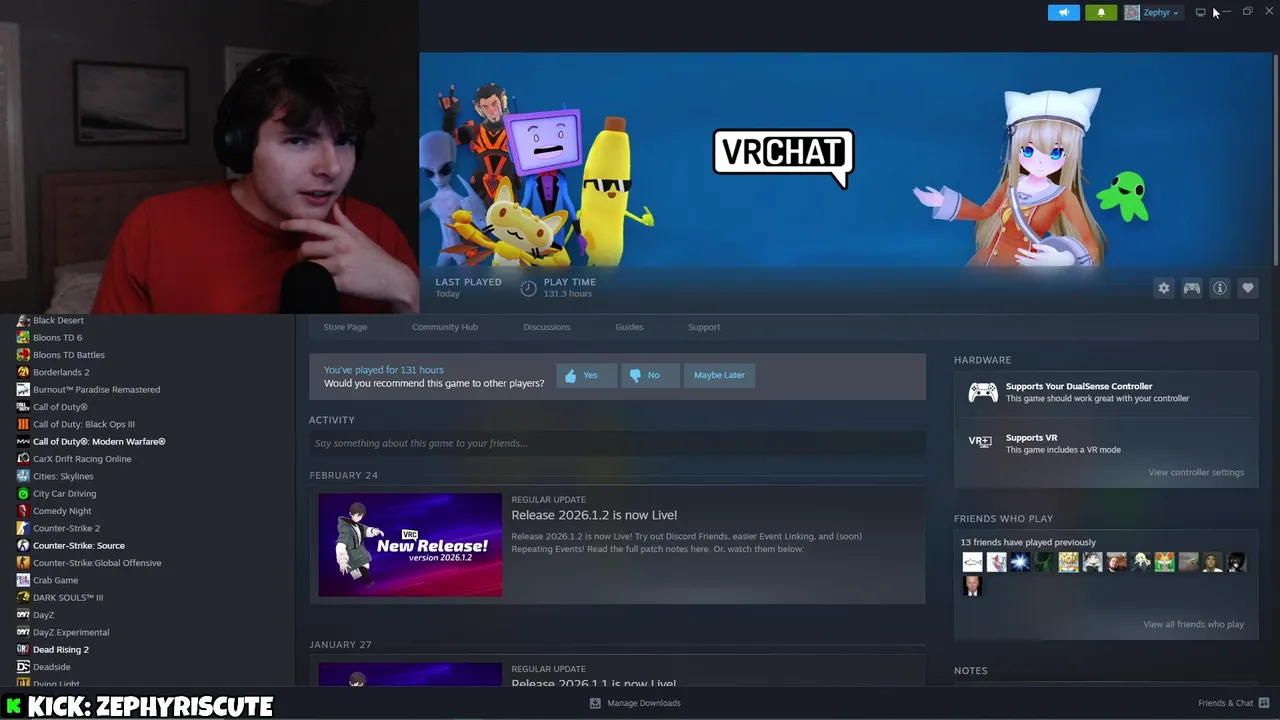The width and height of the screenshot is (1280, 720).
Task: Click the Dead Rising 2 game icon
Action: pos(23,649)
